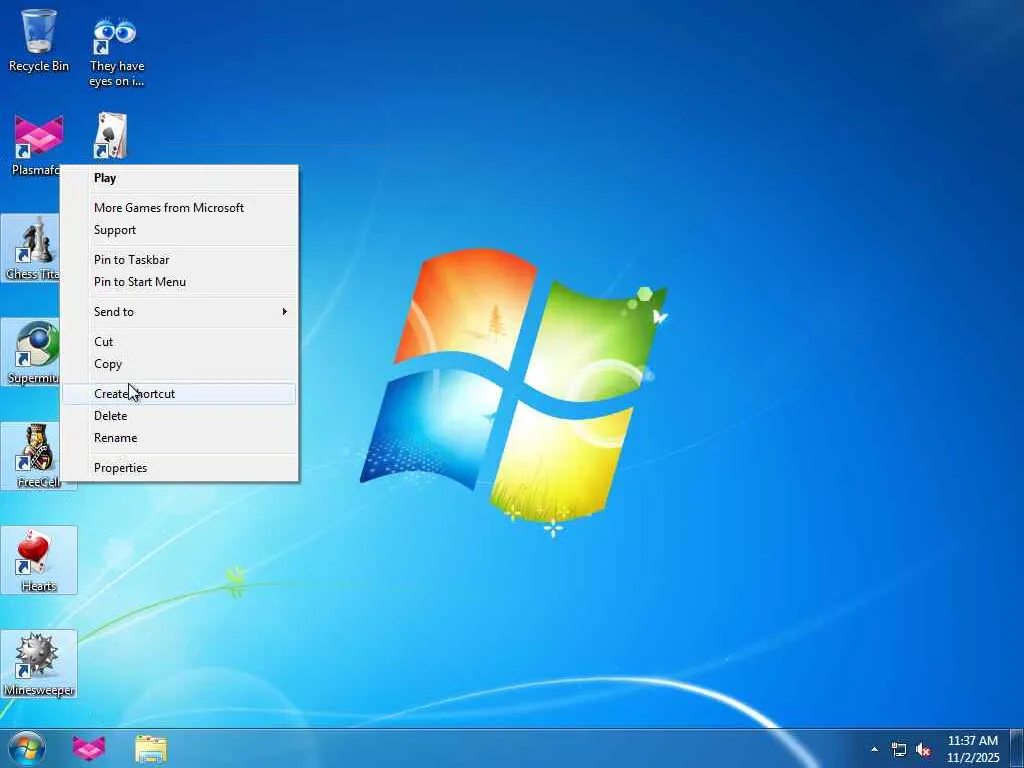Choose Delete in the context menu
The height and width of the screenshot is (768, 1024).
(x=179, y=415)
